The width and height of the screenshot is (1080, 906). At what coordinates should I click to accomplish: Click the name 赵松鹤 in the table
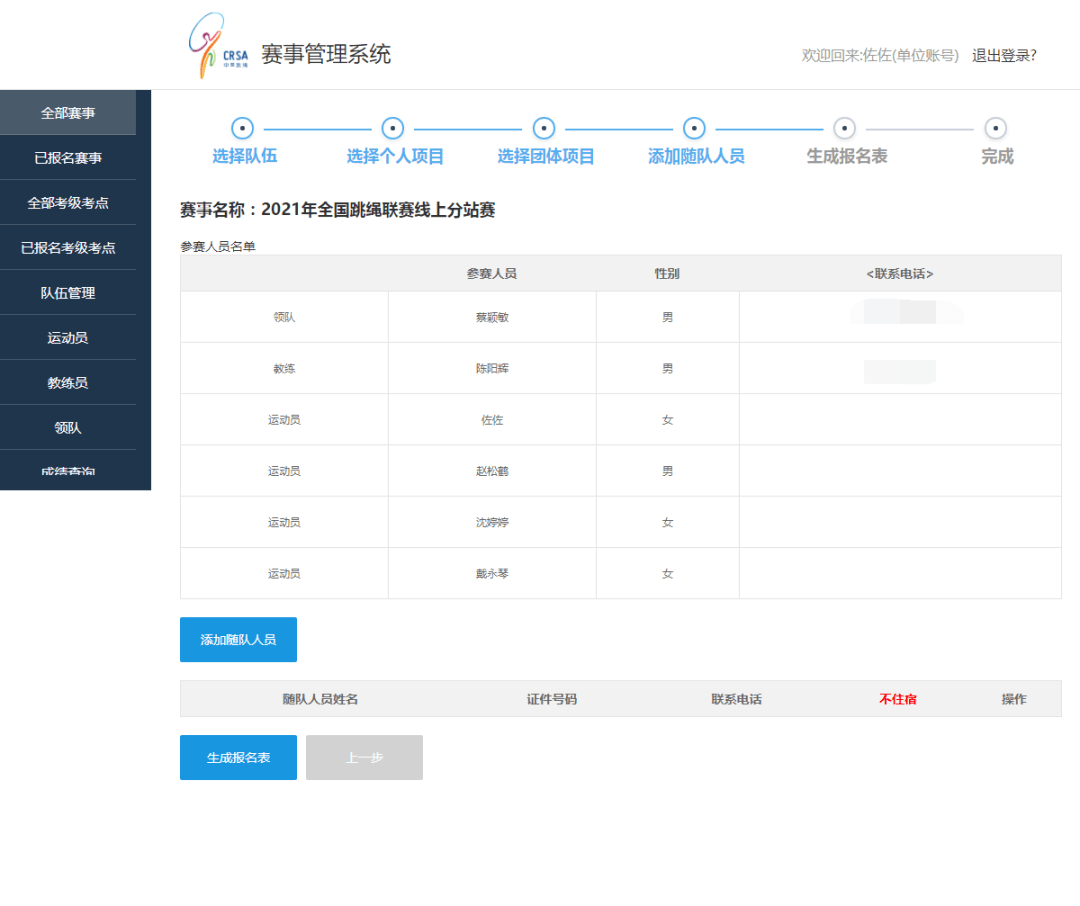(492, 471)
